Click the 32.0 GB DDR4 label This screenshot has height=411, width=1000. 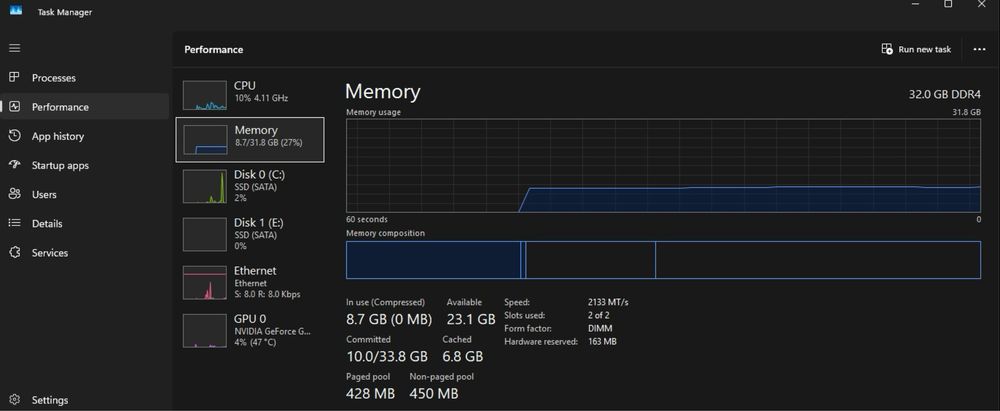coord(945,94)
